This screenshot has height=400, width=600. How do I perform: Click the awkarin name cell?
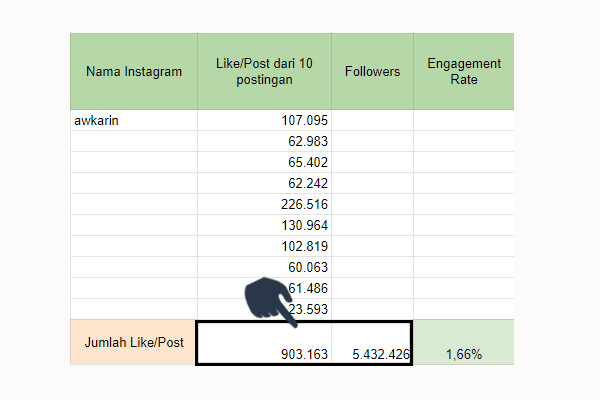134,120
